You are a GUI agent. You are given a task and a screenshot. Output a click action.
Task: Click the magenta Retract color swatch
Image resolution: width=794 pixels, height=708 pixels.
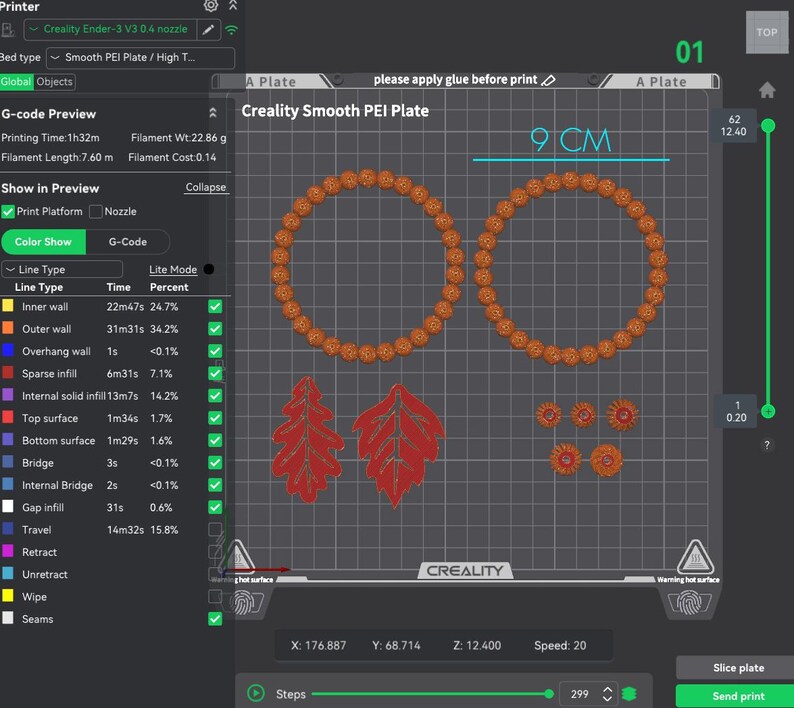tap(8, 550)
